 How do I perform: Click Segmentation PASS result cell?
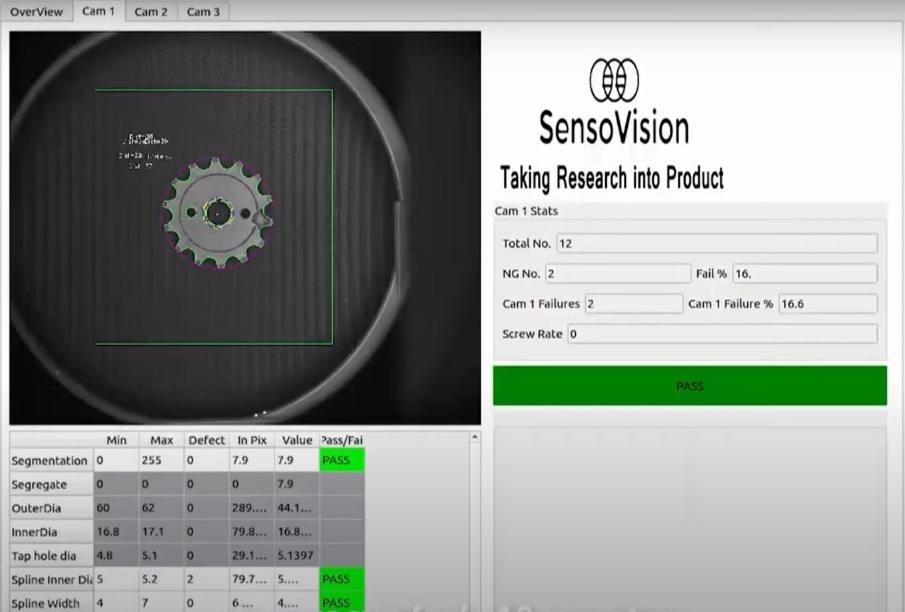pos(342,460)
